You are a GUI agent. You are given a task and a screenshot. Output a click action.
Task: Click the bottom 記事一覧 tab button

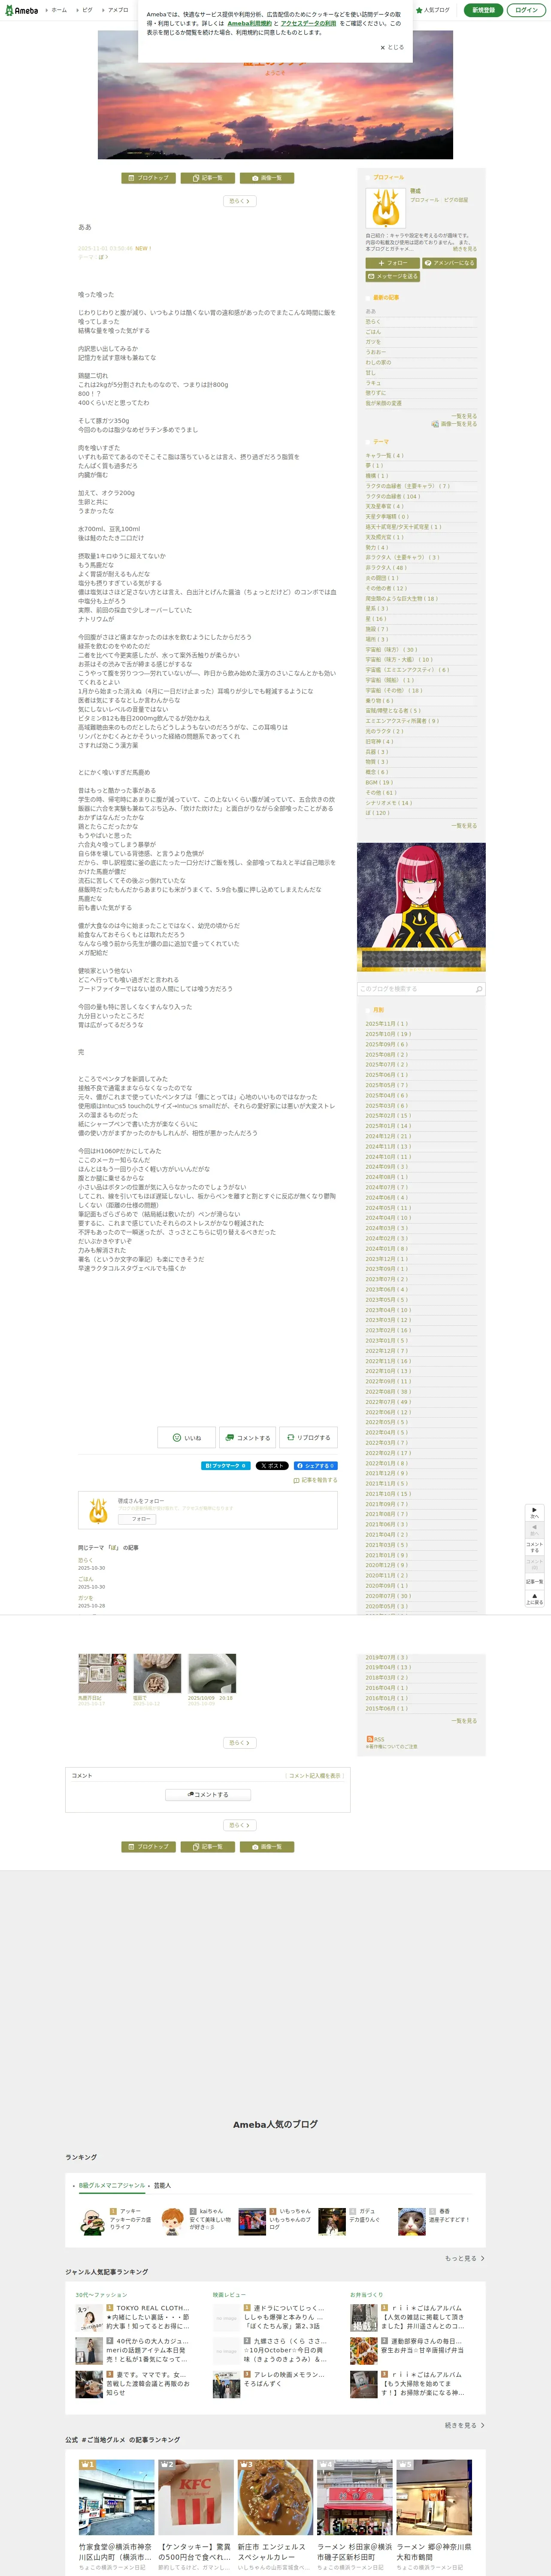point(208,1847)
